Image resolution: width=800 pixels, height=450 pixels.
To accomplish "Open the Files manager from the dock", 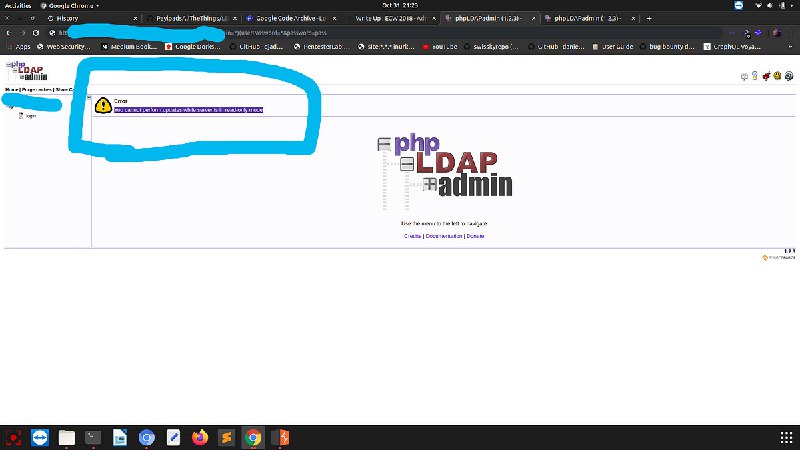I will (x=66, y=437).
